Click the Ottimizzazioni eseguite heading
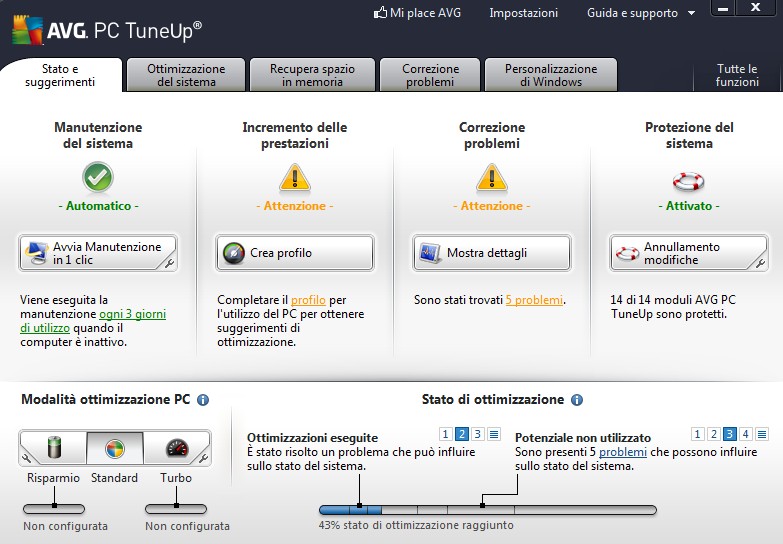Viewport: 783px width, 544px height. [313, 438]
